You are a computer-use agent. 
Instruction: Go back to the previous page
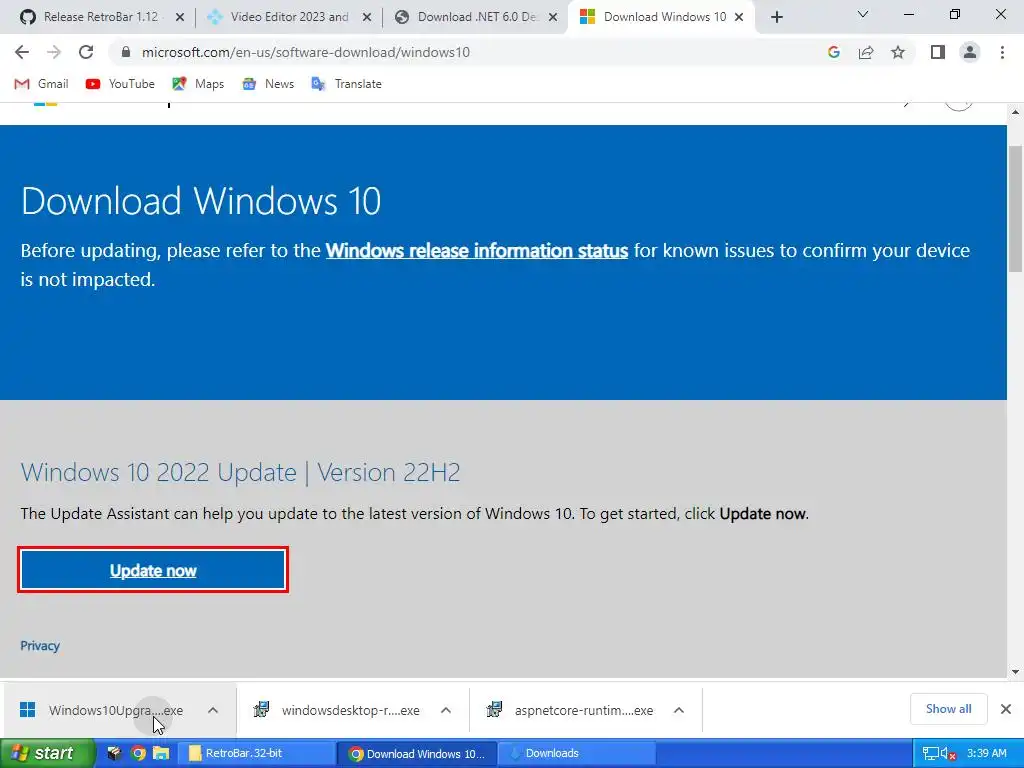pyautogui.click(x=22, y=52)
